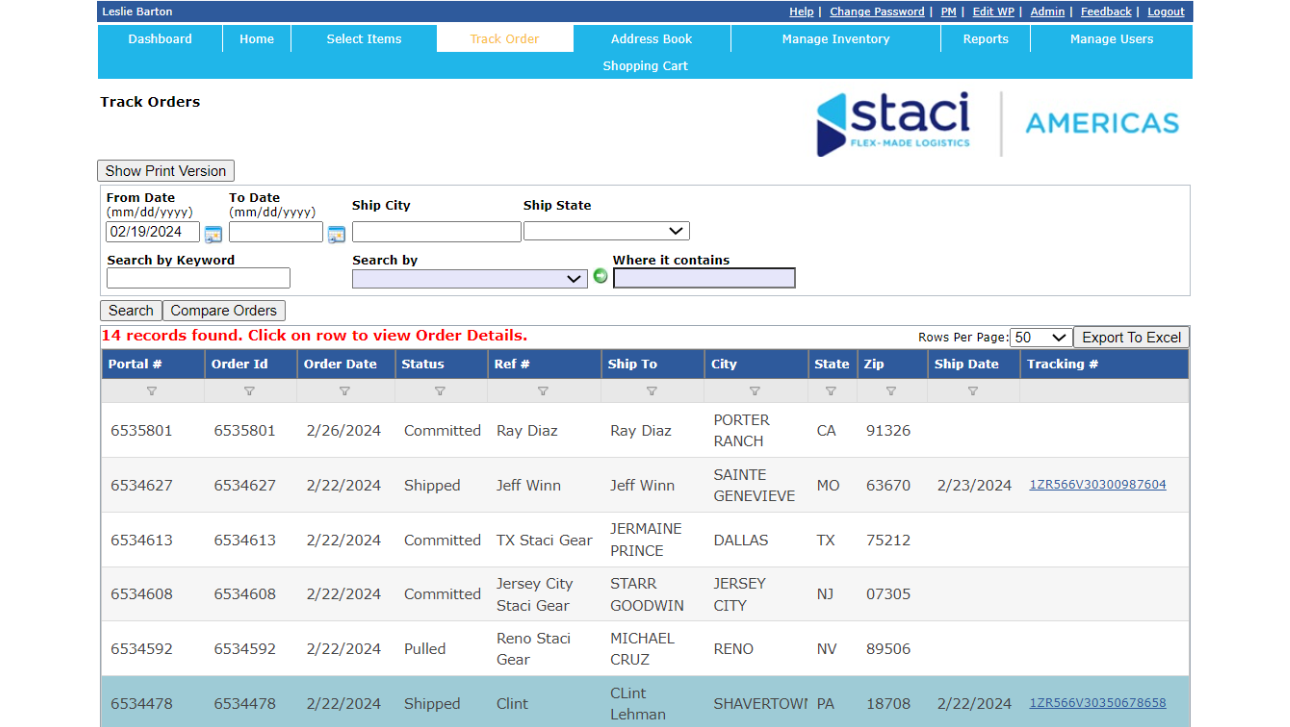Image resolution: width=1290 pixels, height=727 pixels.
Task: Click the Where it contains field
Action: (x=704, y=278)
